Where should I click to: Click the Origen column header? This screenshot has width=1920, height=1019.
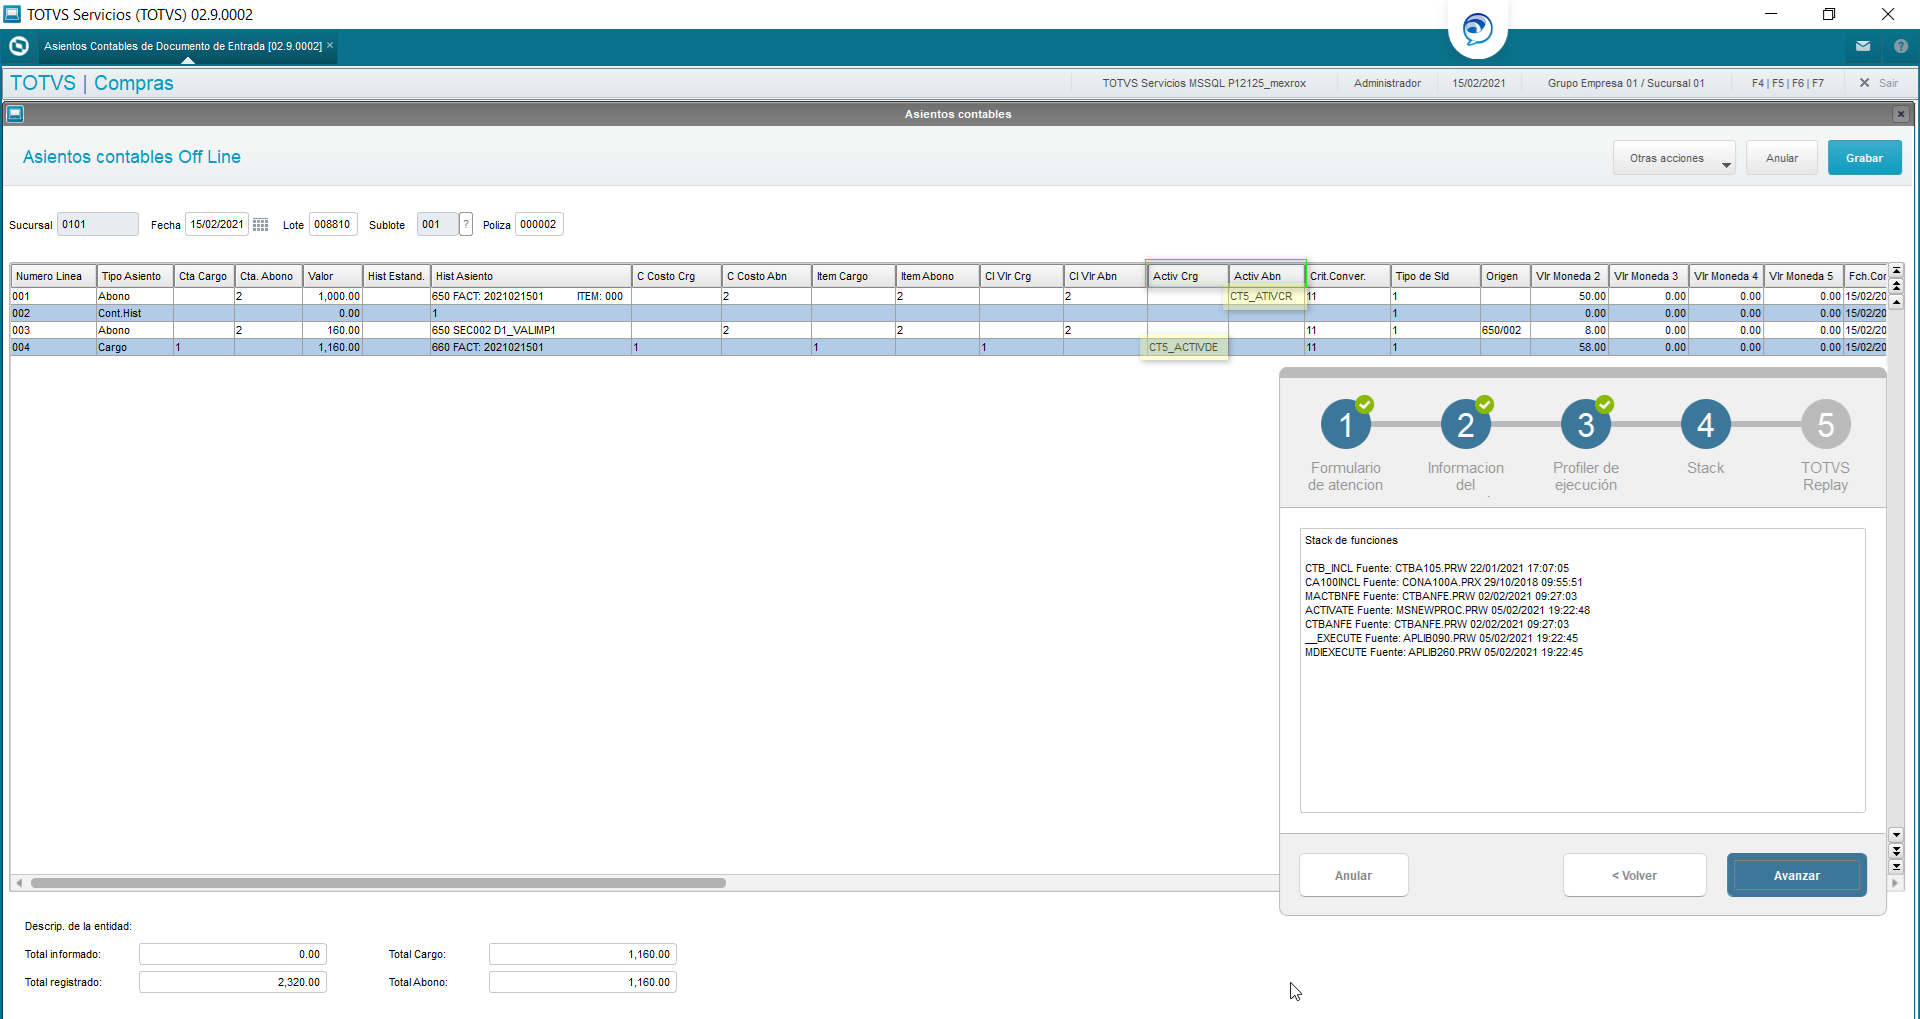tap(1505, 276)
